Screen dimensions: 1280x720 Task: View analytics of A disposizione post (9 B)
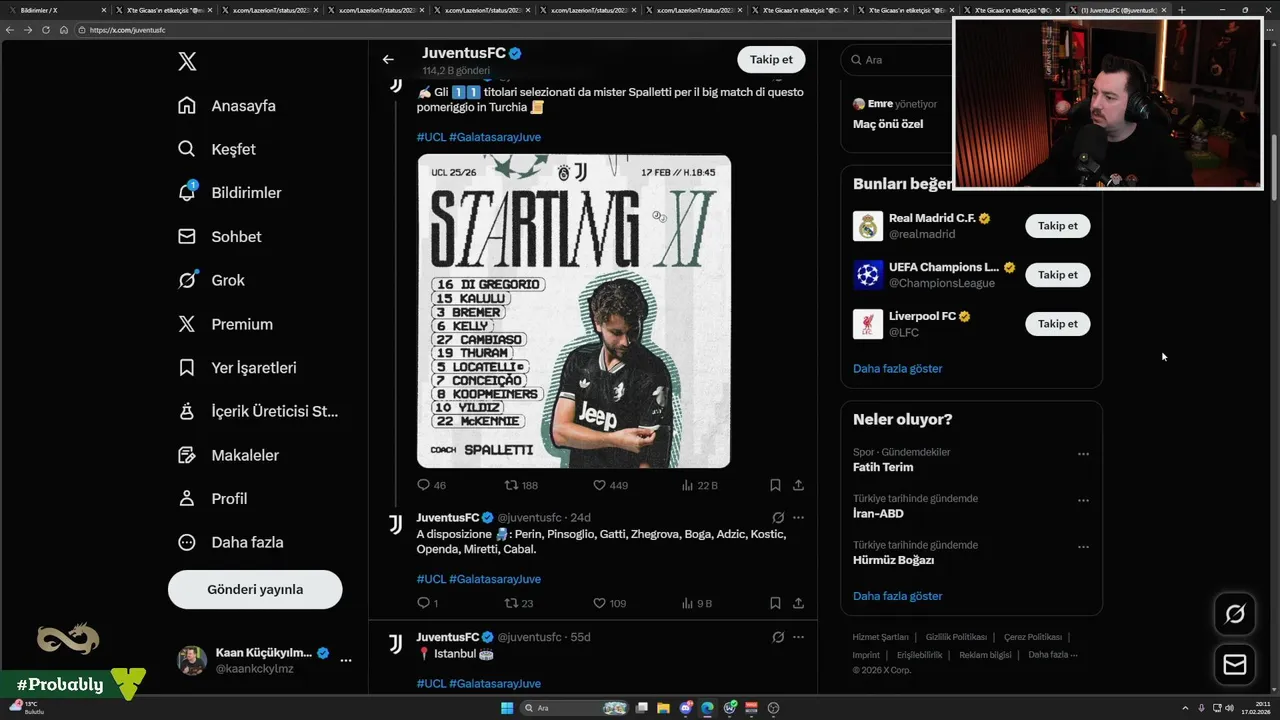(x=697, y=603)
